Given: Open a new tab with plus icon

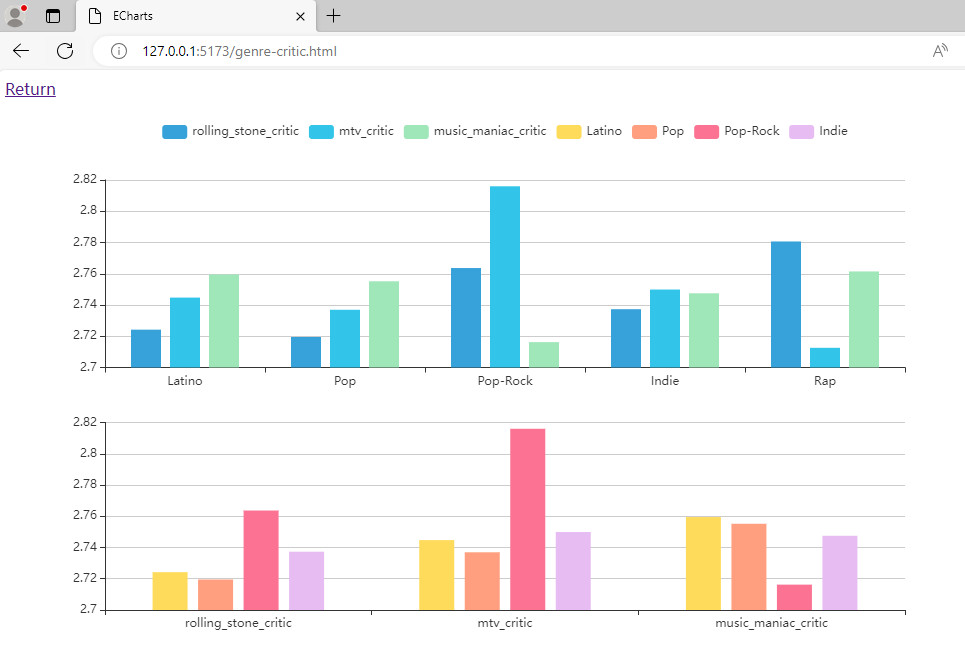Looking at the screenshot, I should [334, 16].
